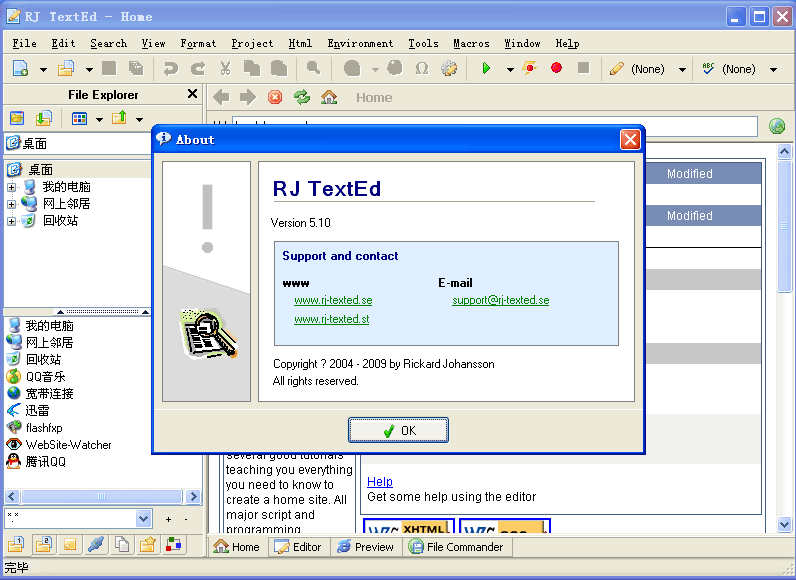
Task: Click the file list horizontal scrollbar
Action: click(102, 496)
